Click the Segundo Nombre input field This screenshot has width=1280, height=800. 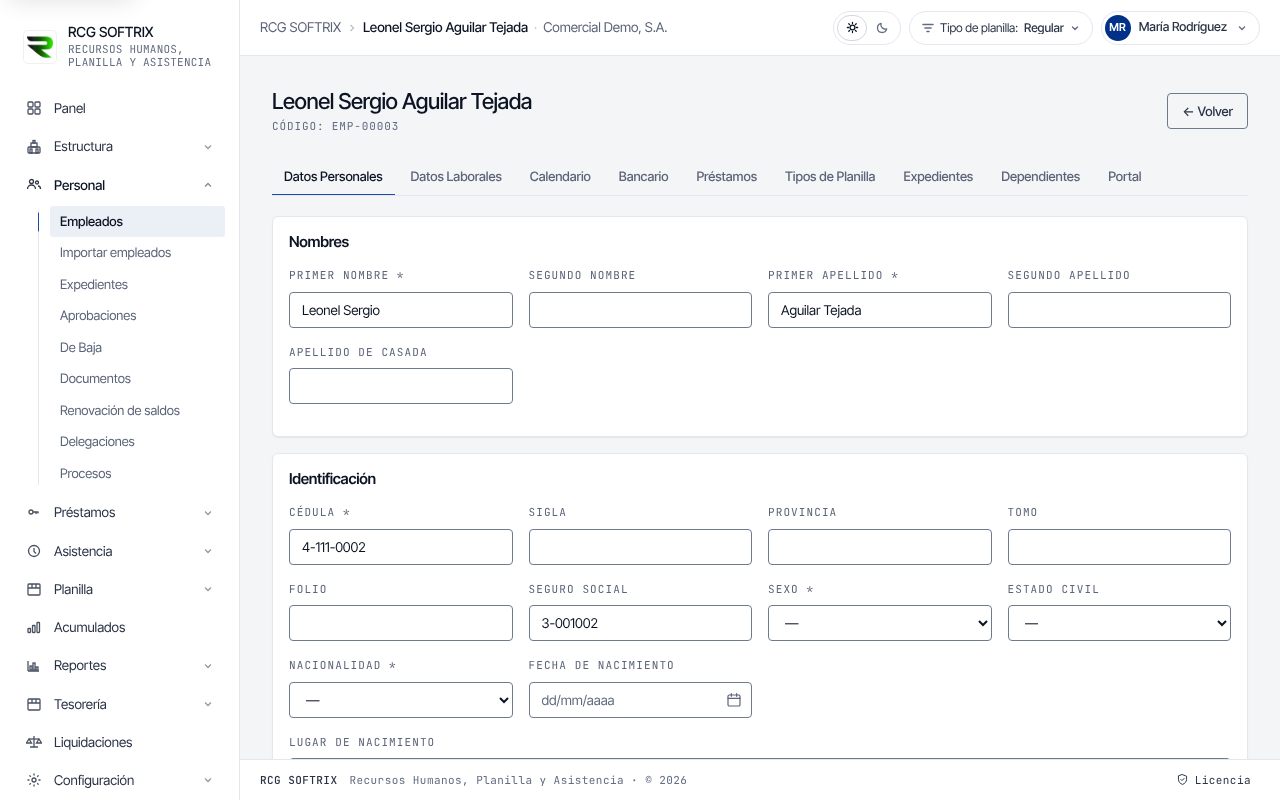(640, 310)
